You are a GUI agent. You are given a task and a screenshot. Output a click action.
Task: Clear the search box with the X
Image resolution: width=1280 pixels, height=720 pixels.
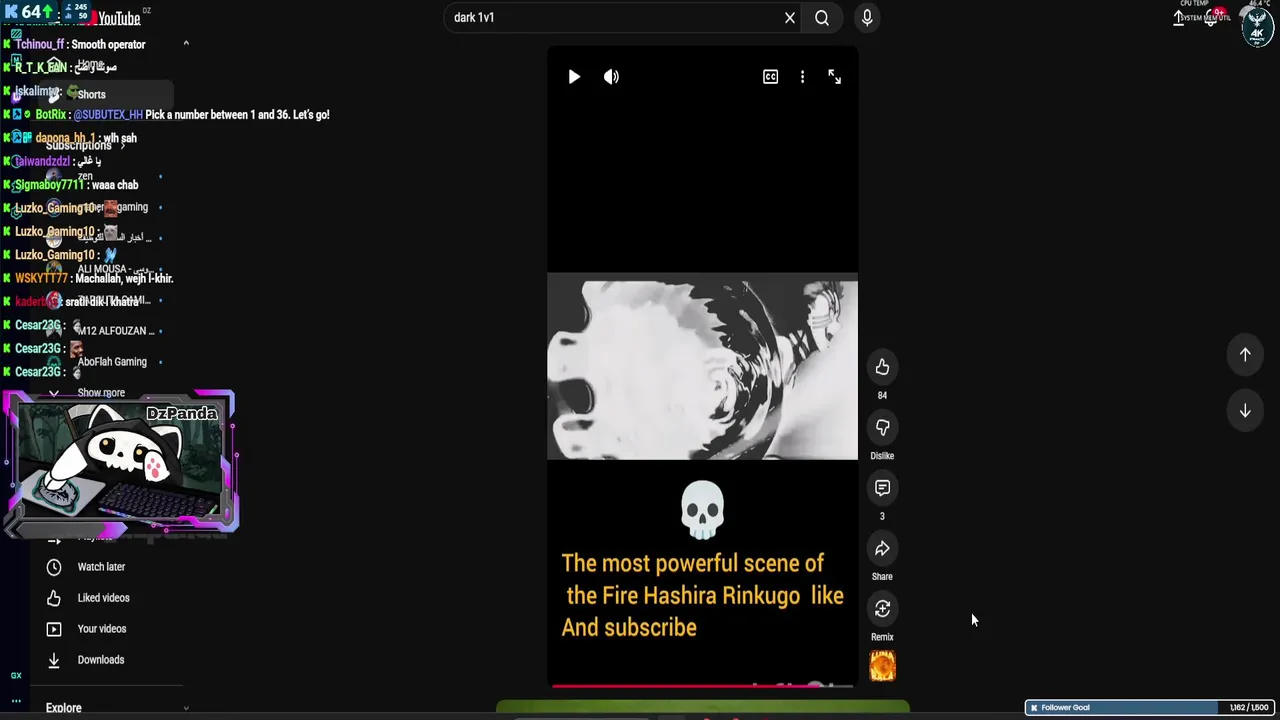click(790, 17)
